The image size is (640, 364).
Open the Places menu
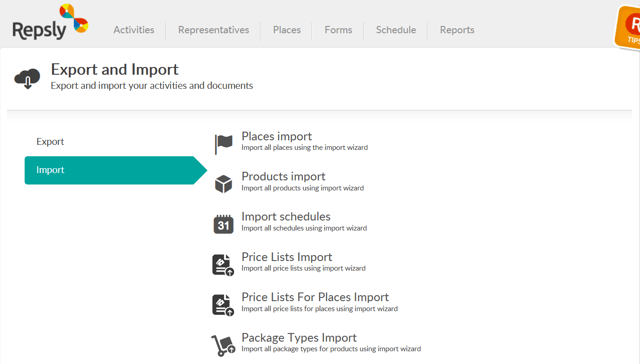point(287,30)
